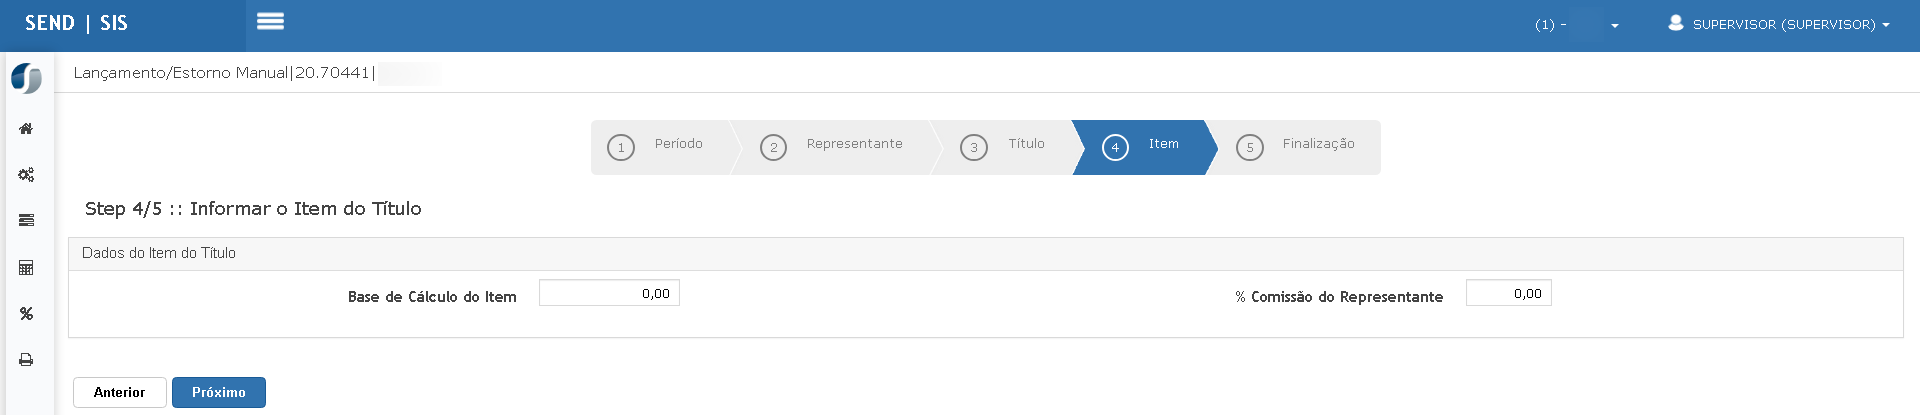Screen dimensions: 1920x415
Task: Toggle the hamburger menu icon
Action: (270, 21)
